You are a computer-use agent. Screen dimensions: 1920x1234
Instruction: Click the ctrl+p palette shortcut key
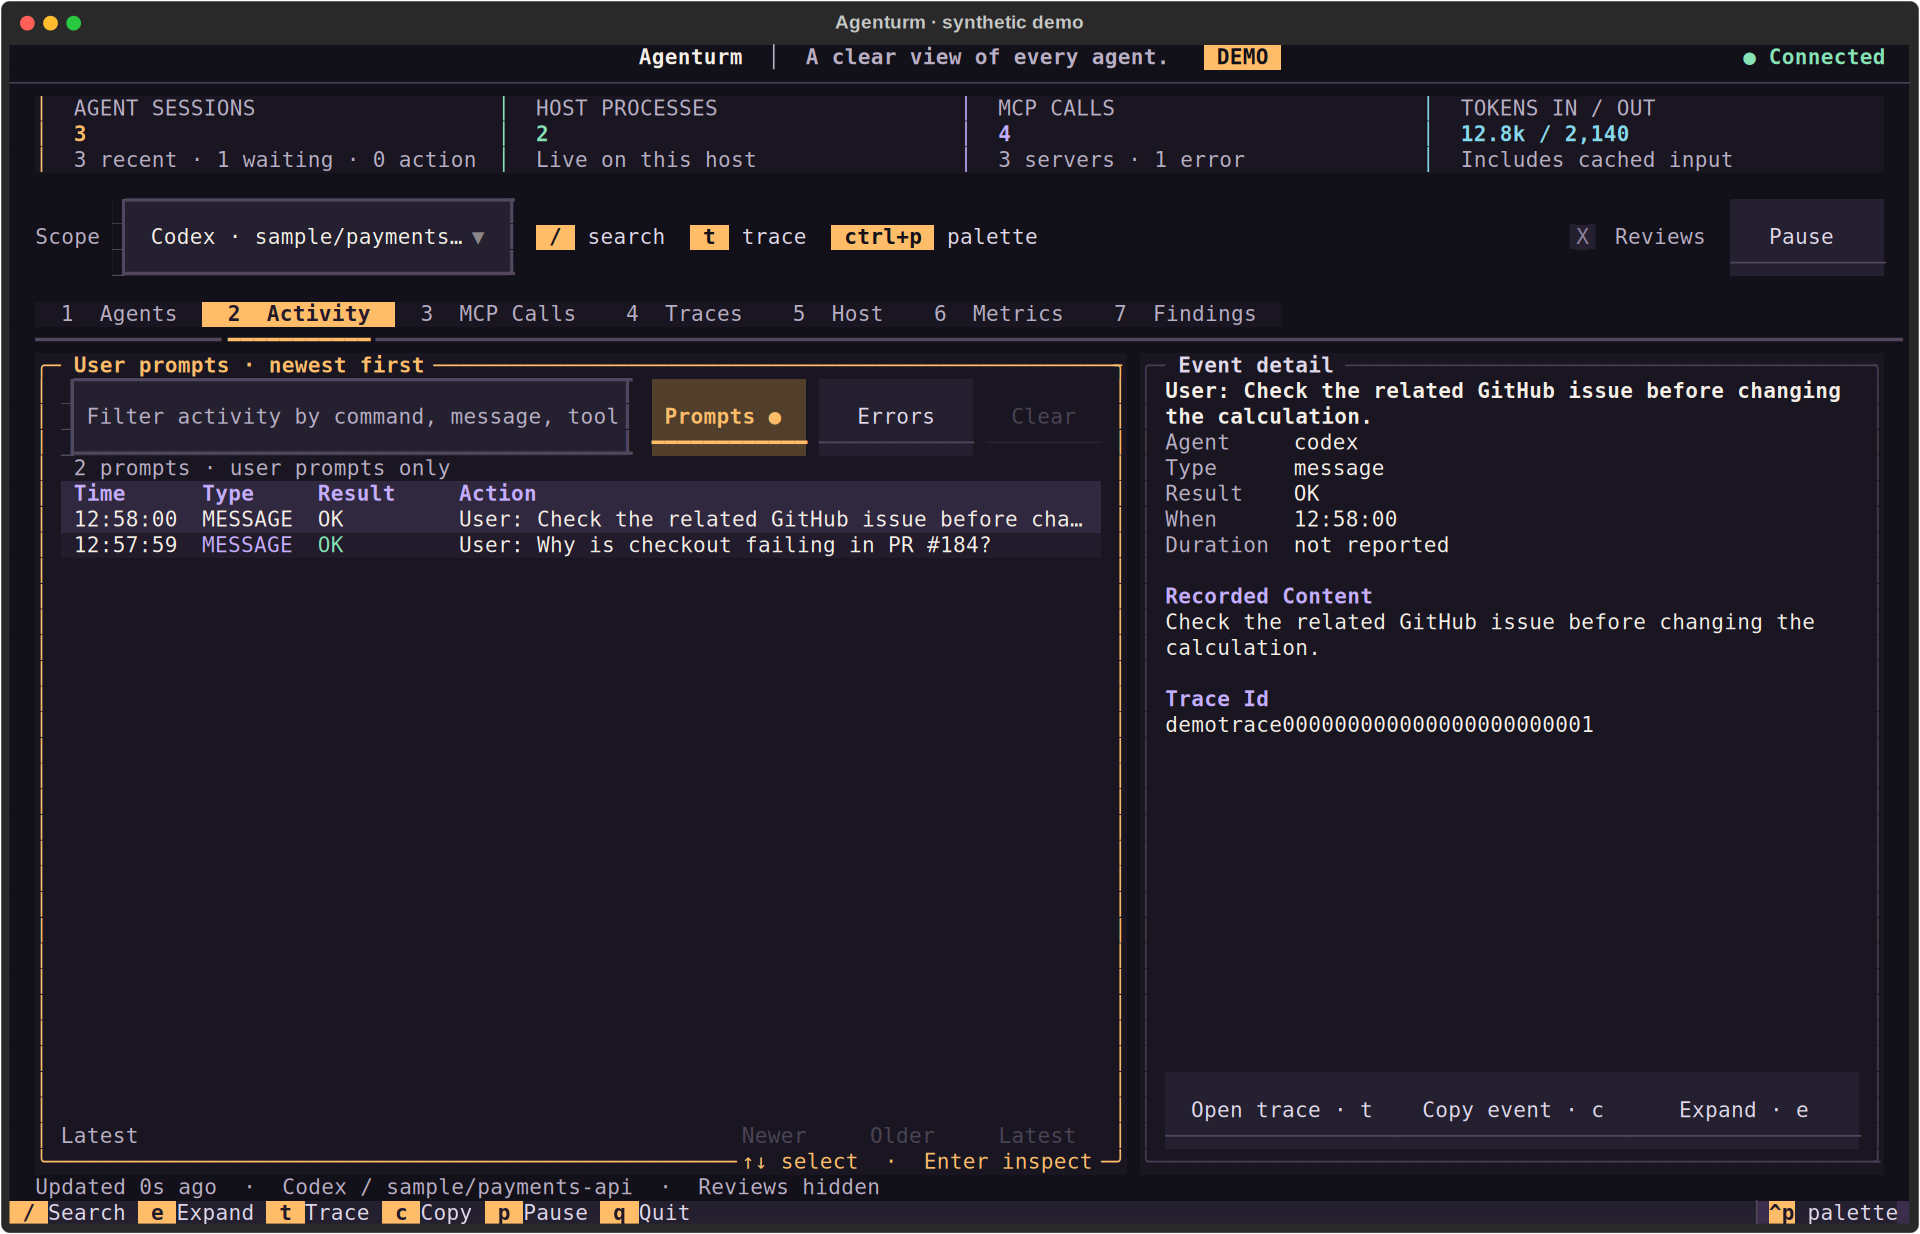[882, 237]
